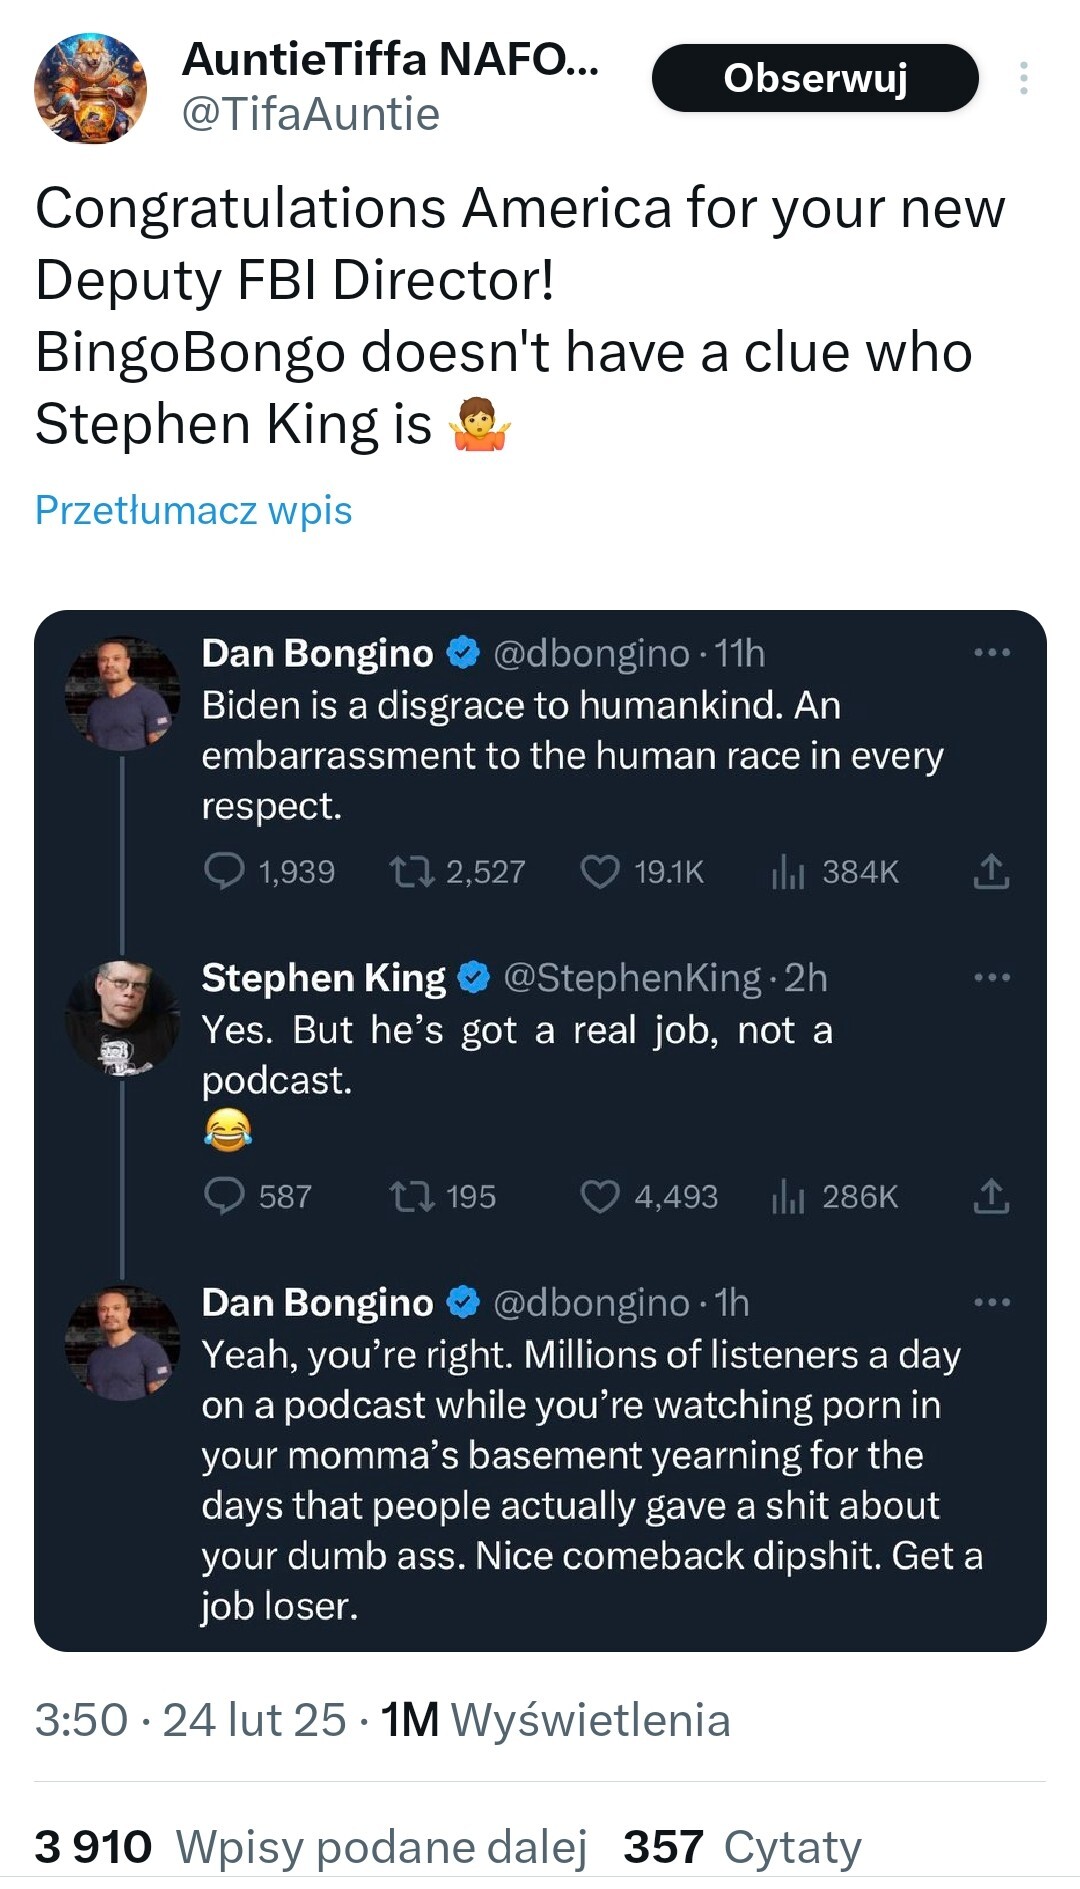The height and width of the screenshot is (1889, 1080).
Task: Open the 3 910 Wpisy podane dalej list
Action: [310, 1846]
